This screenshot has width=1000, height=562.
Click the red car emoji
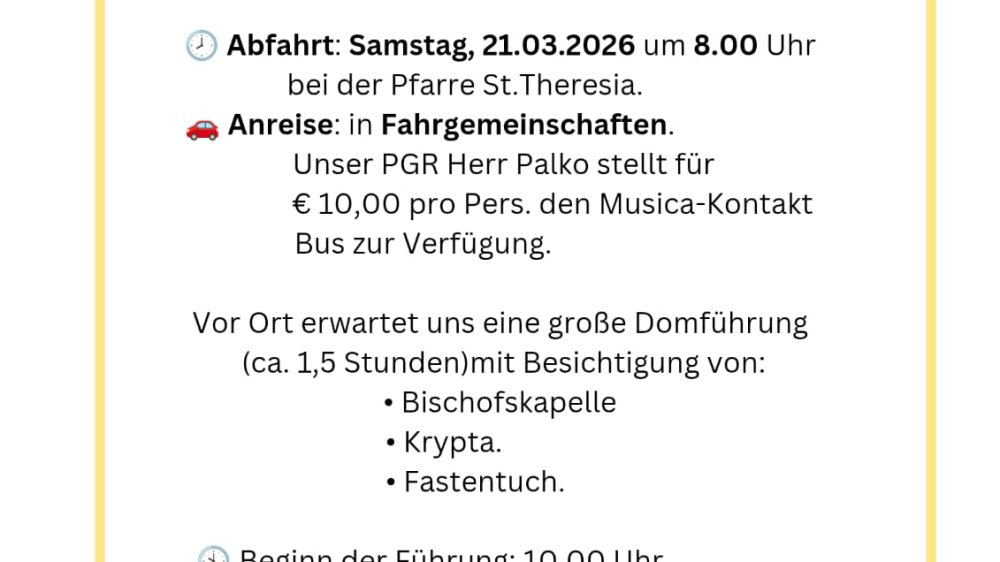pos(202,127)
